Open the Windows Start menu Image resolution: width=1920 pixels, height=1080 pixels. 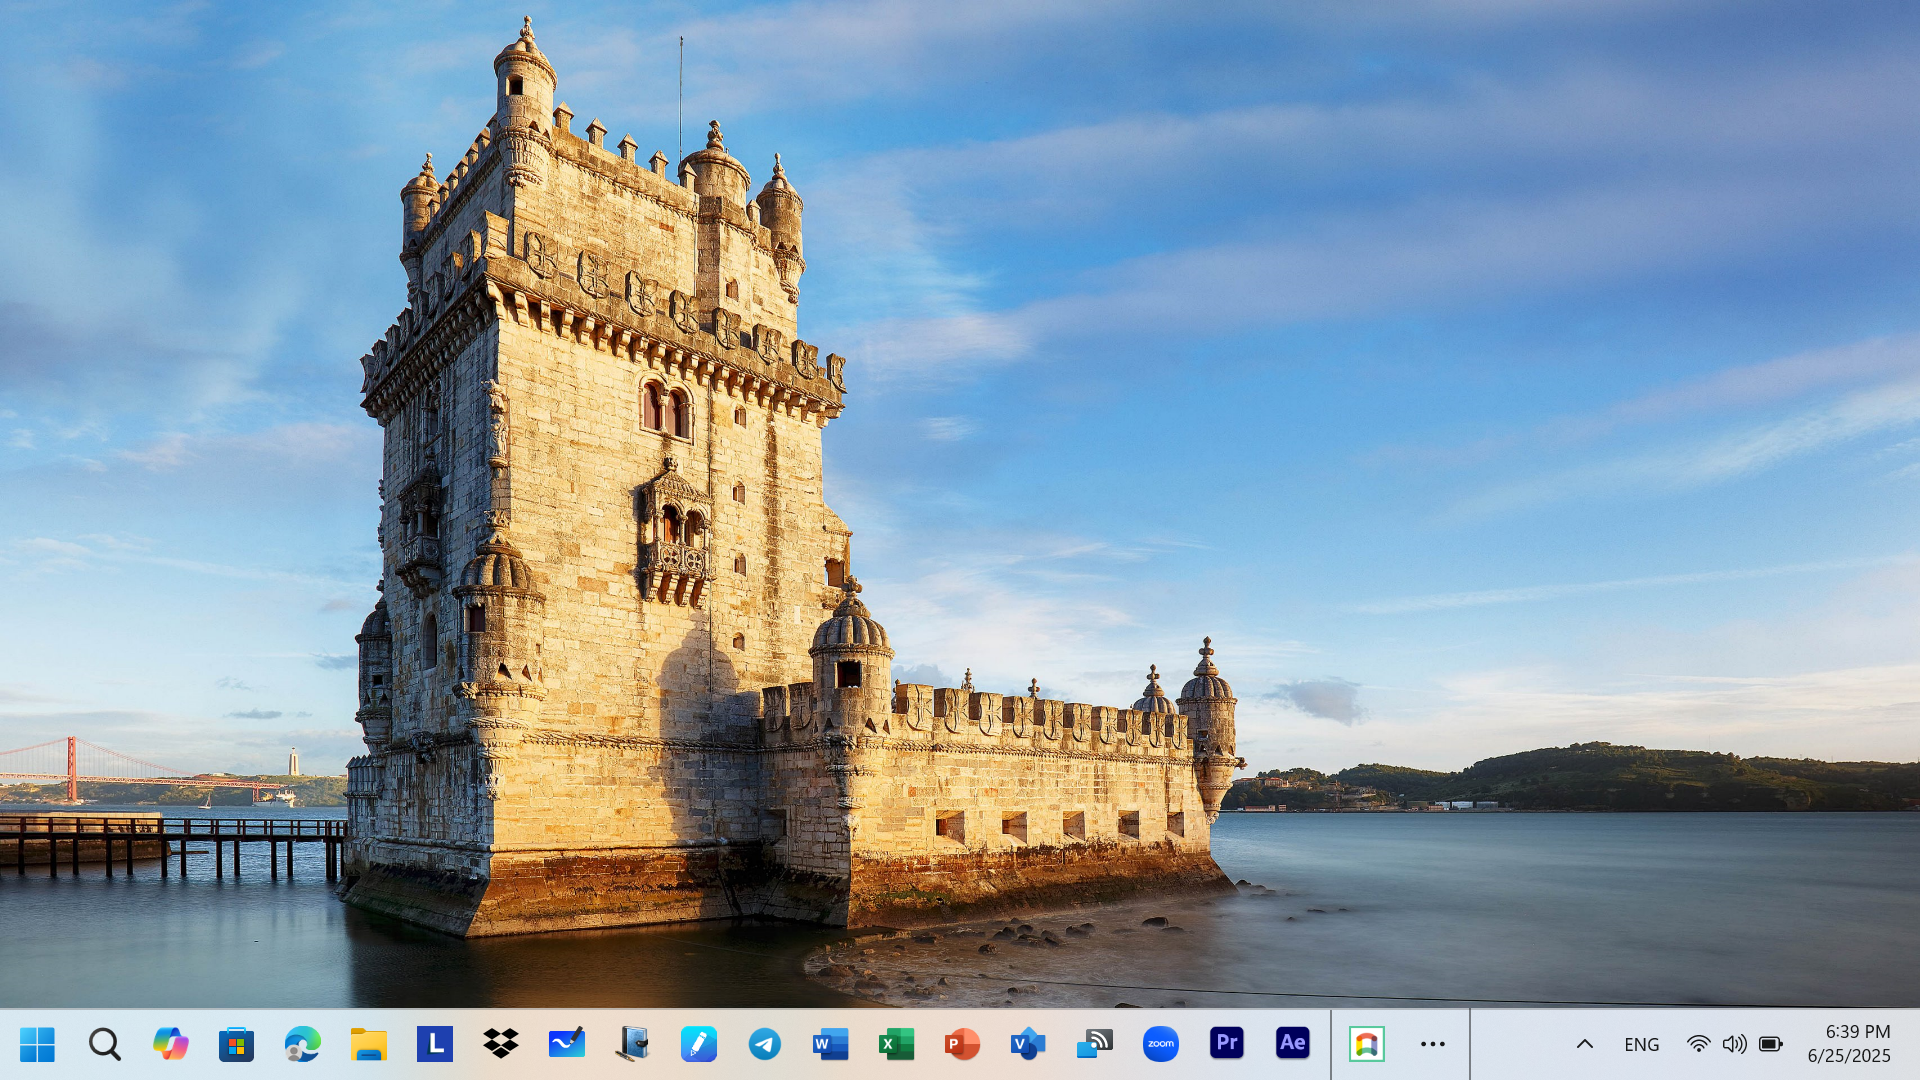pos(37,1044)
